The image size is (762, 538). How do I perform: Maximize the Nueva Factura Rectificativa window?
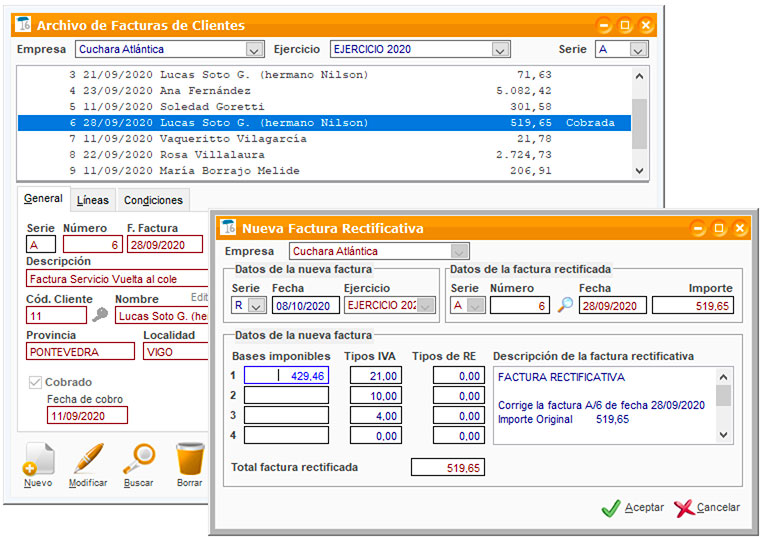point(719,228)
